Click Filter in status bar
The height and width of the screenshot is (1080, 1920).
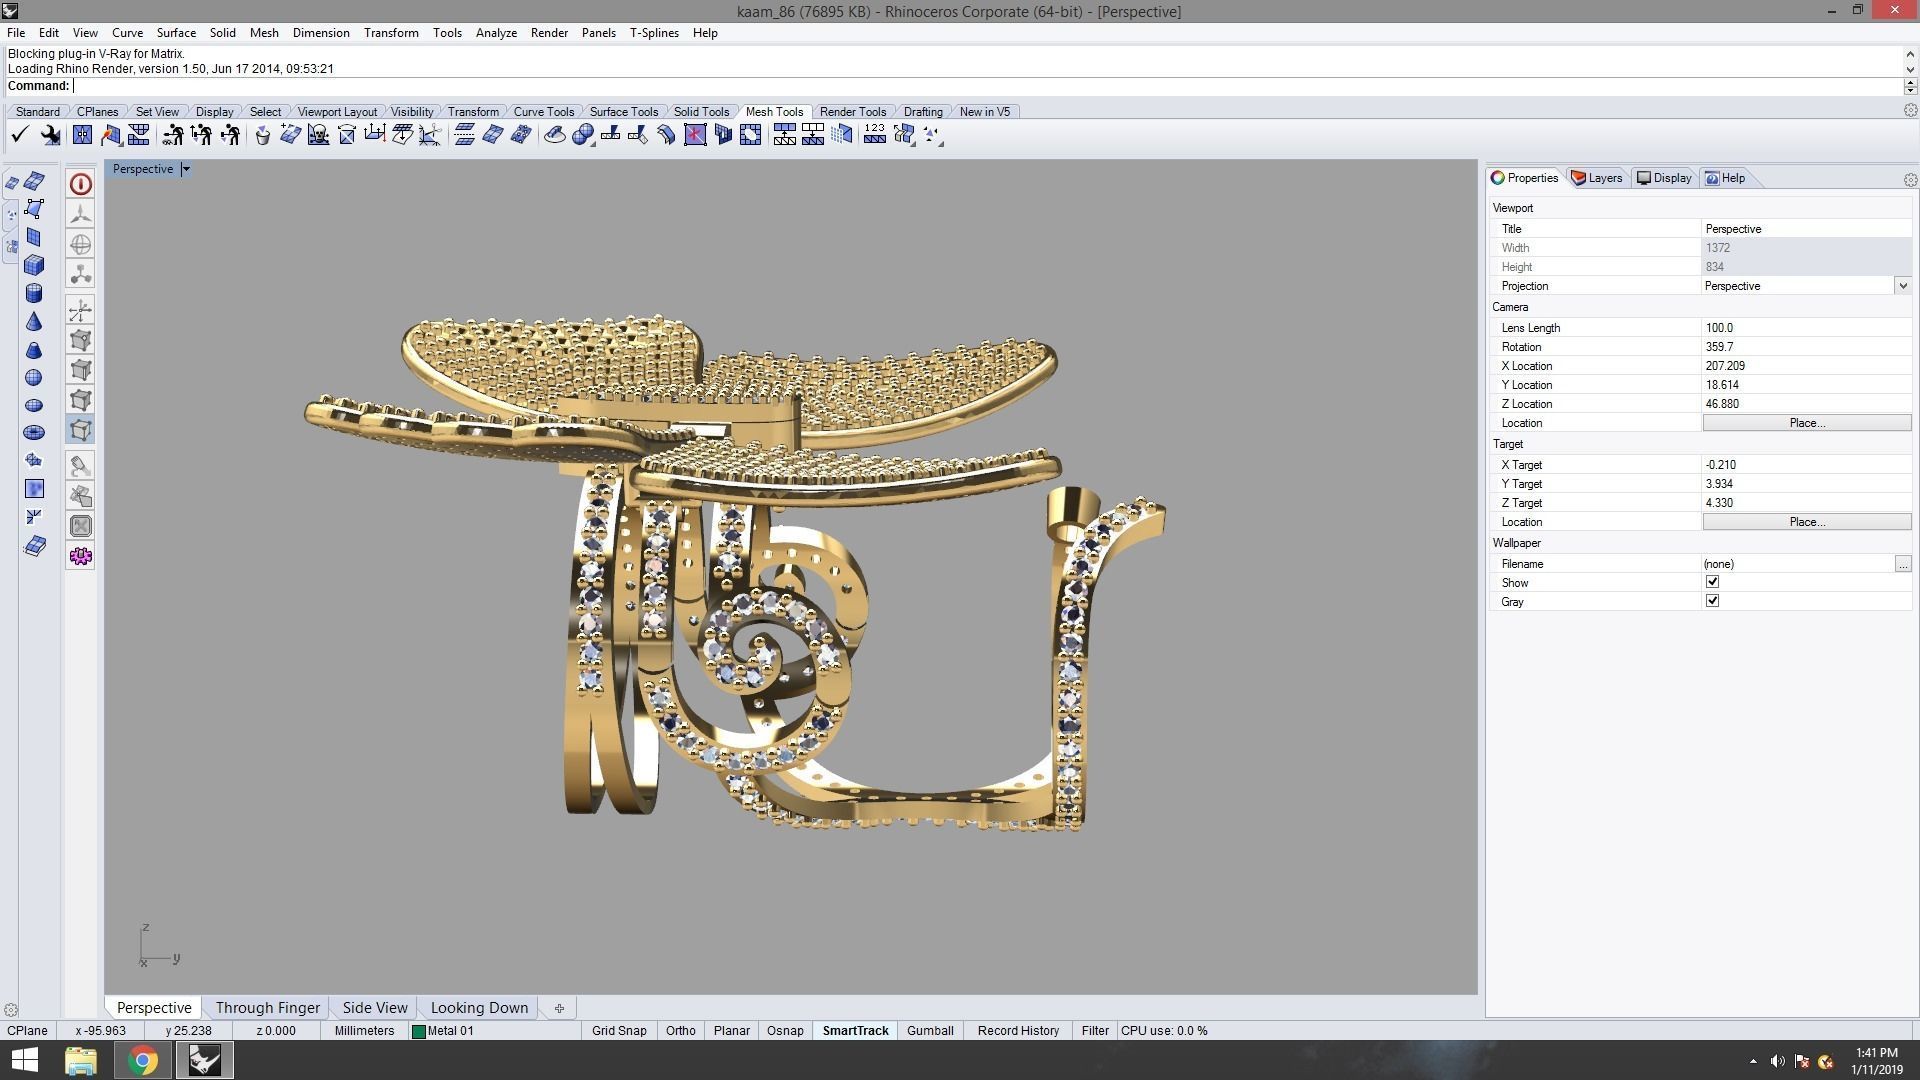1094,1031
